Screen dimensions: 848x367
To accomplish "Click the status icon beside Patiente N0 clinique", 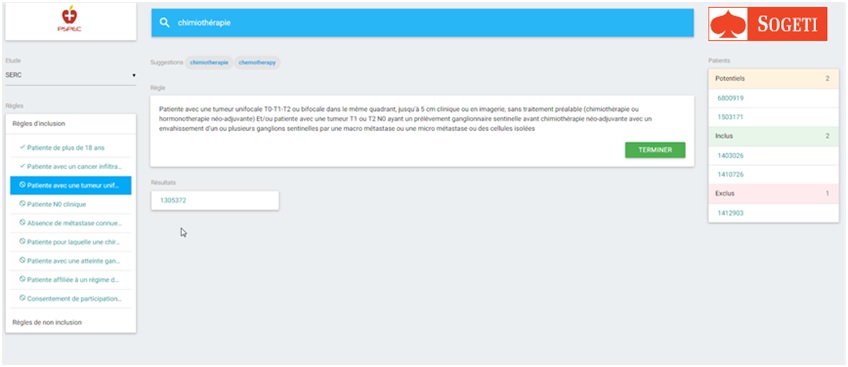I will coord(22,204).
